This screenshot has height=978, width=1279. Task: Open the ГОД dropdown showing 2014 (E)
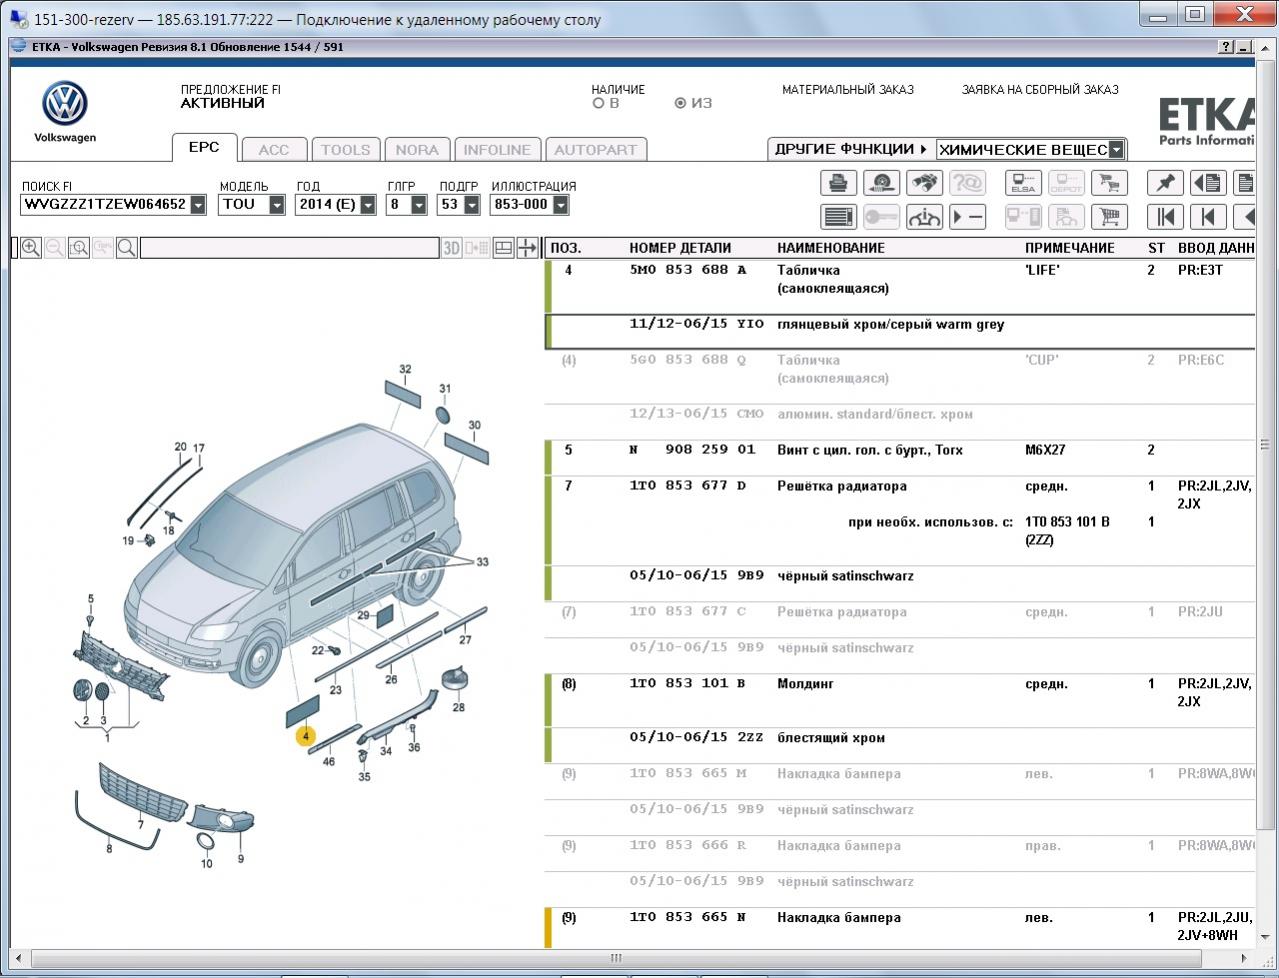tap(368, 205)
